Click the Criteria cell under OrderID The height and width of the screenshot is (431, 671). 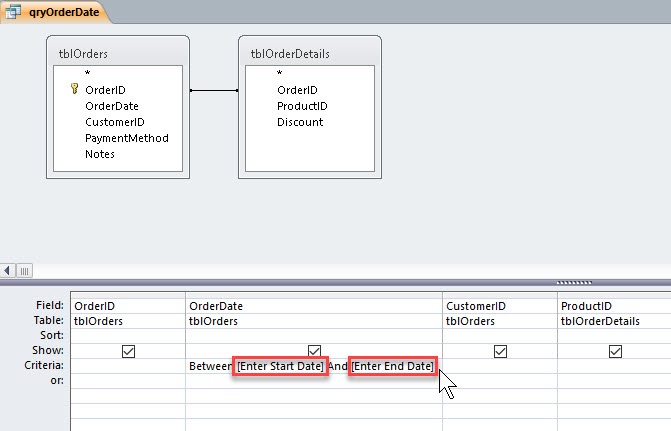128,366
